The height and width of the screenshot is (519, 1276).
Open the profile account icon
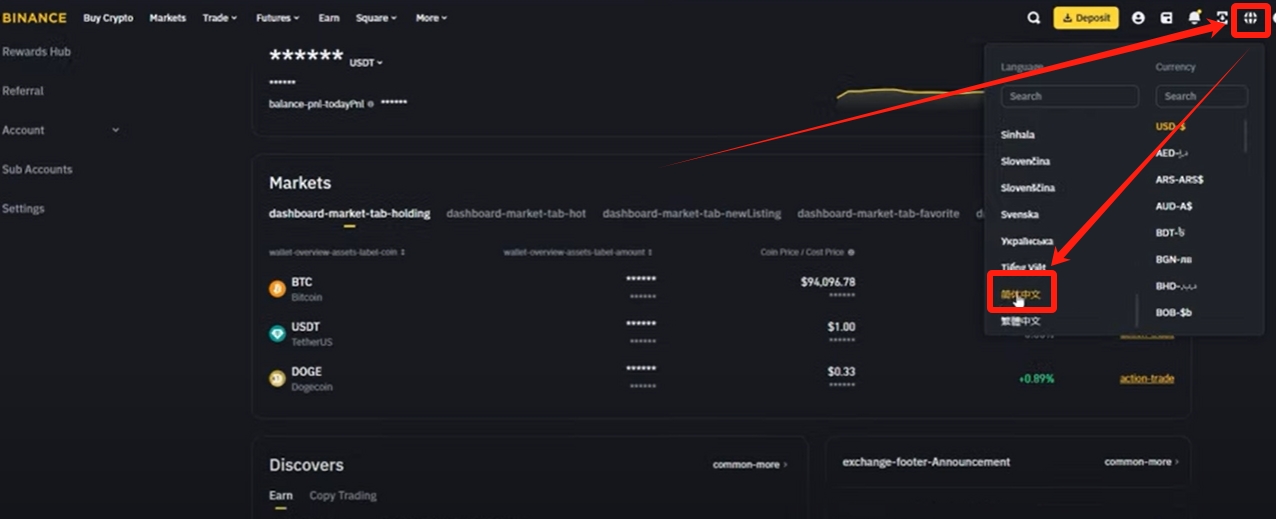(x=1138, y=18)
